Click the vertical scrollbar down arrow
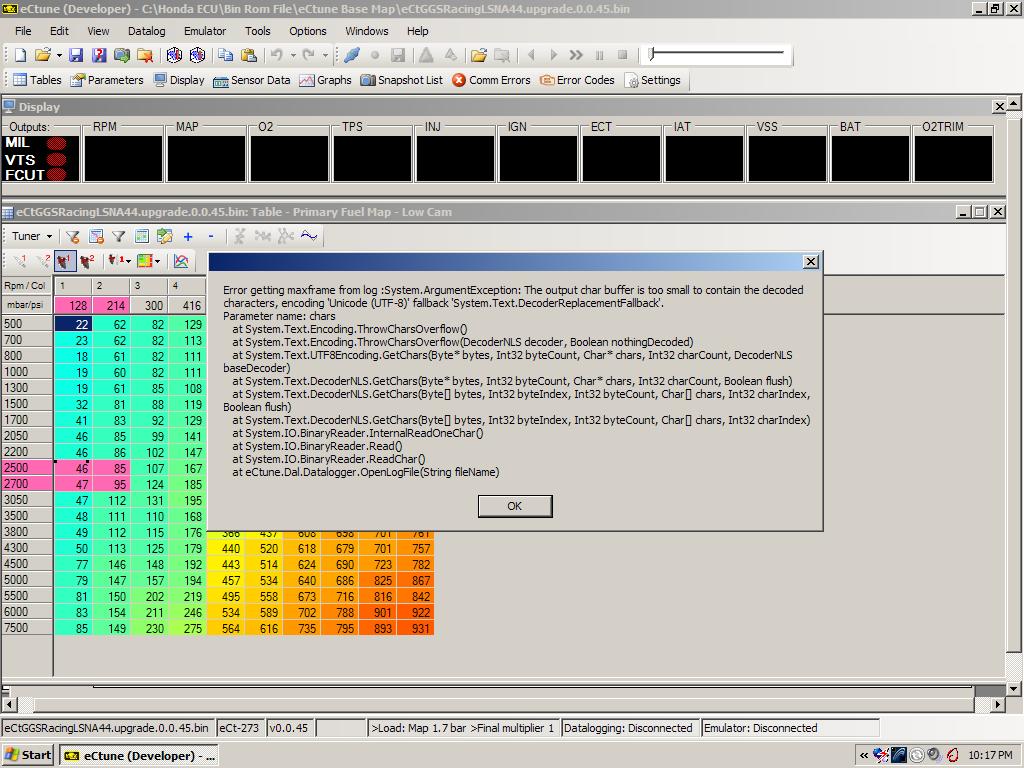 click(x=1014, y=688)
